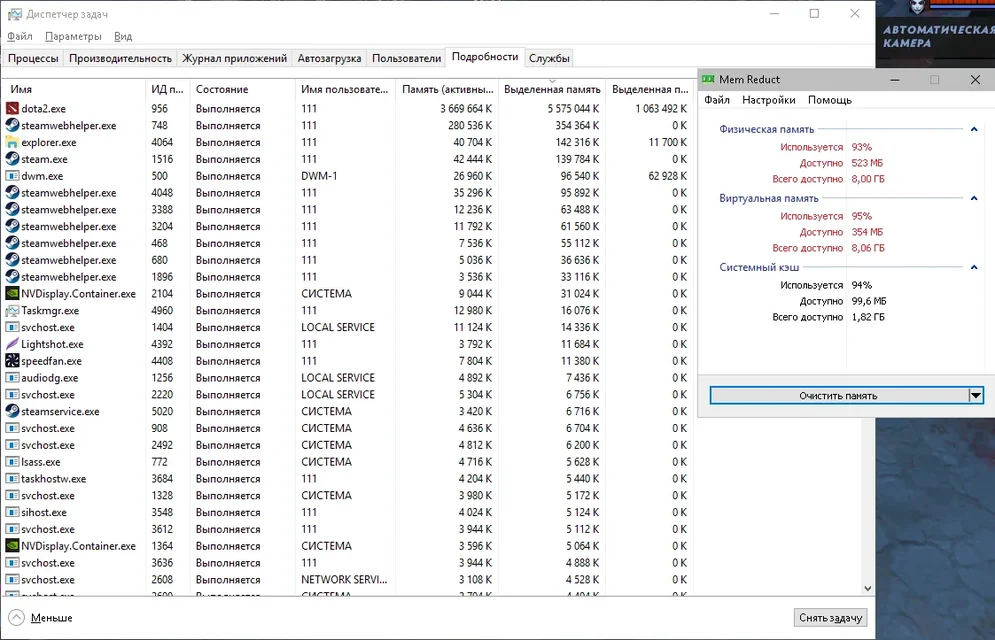Switch to the Производительность tab
The width and height of the screenshot is (995, 640).
[x=121, y=58]
